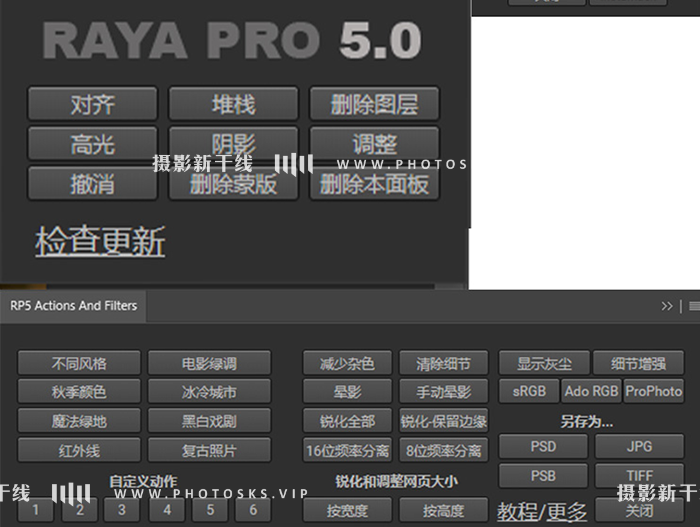
Task: Click the 减少杂色 button
Action: (347, 363)
